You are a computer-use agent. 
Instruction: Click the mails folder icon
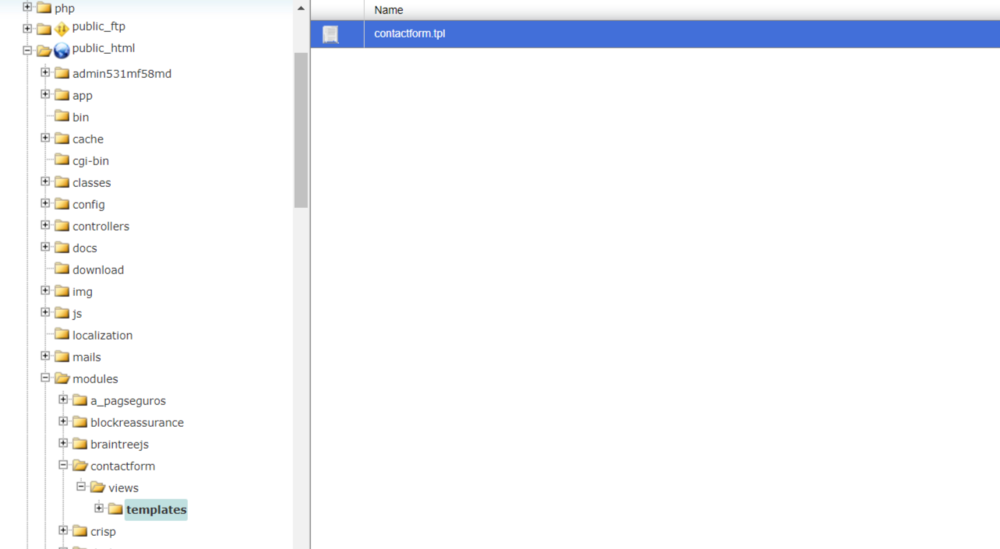pos(62,356)
